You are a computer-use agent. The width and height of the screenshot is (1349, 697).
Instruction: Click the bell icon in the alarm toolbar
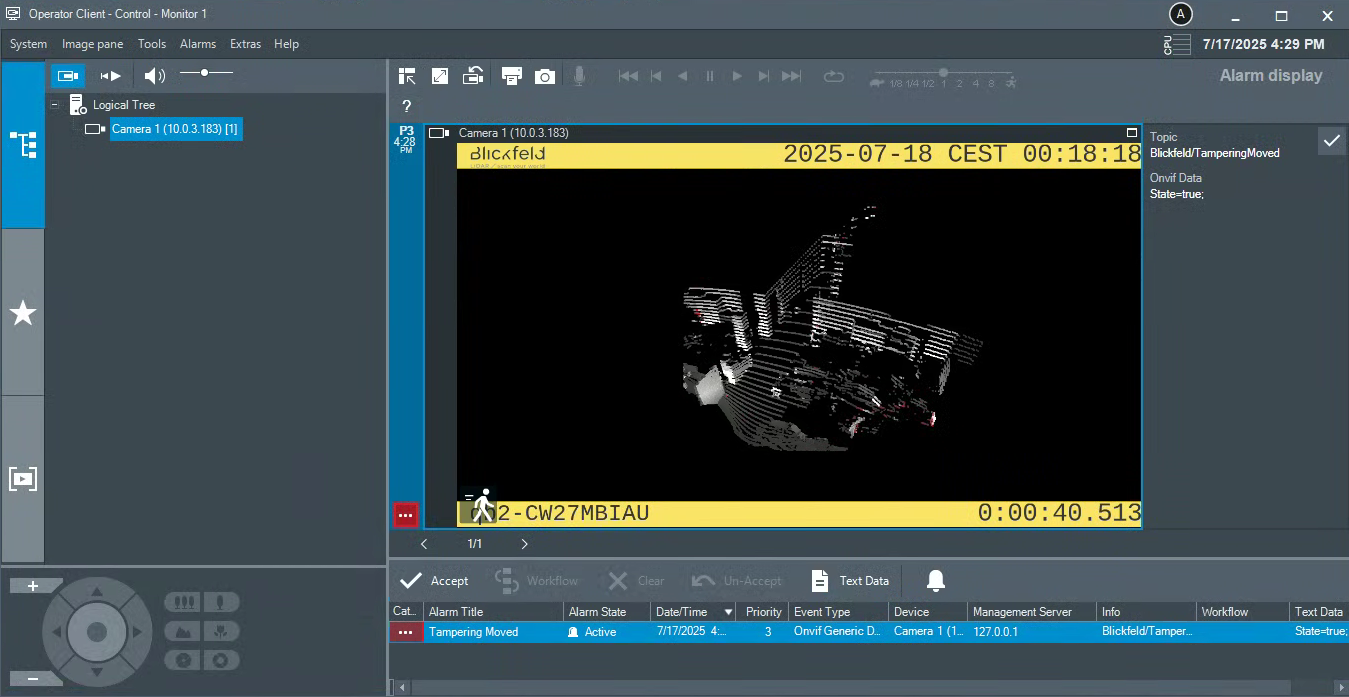(x=935, y=581)
